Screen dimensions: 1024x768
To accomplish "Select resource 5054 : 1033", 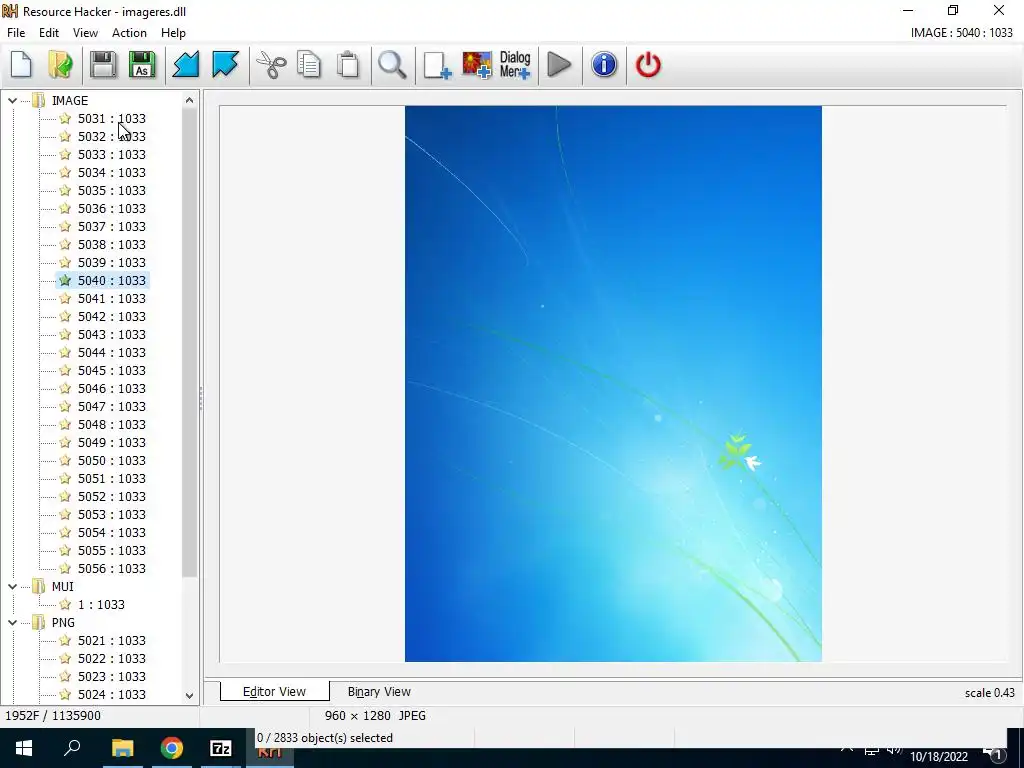I will 112,533.
